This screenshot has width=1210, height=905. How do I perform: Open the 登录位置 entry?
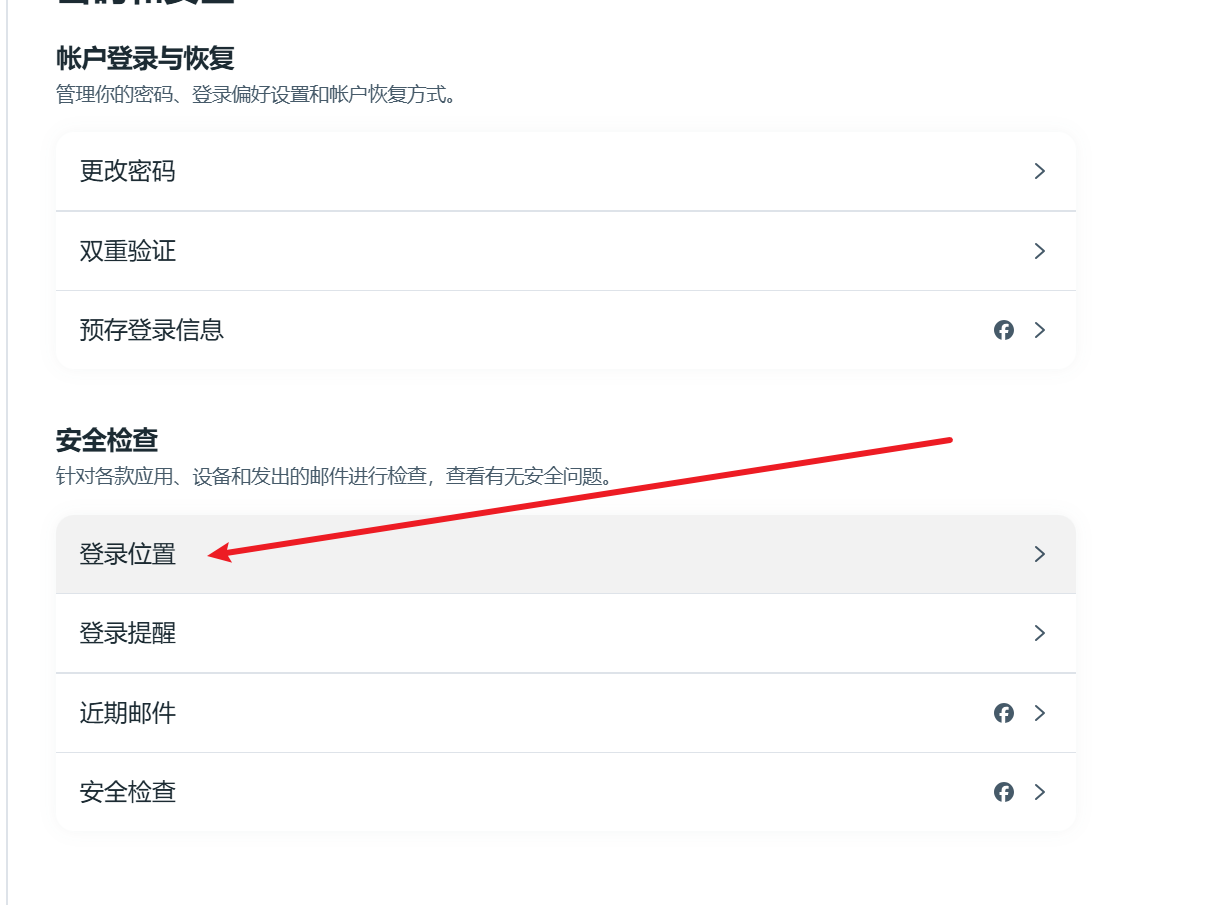(128, 554)
